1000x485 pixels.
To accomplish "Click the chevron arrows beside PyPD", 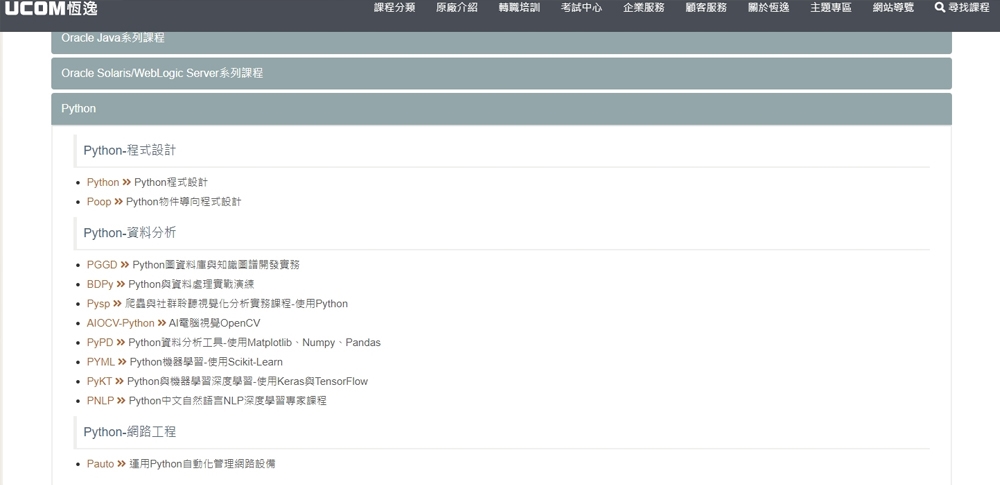I will click(121, 343).
